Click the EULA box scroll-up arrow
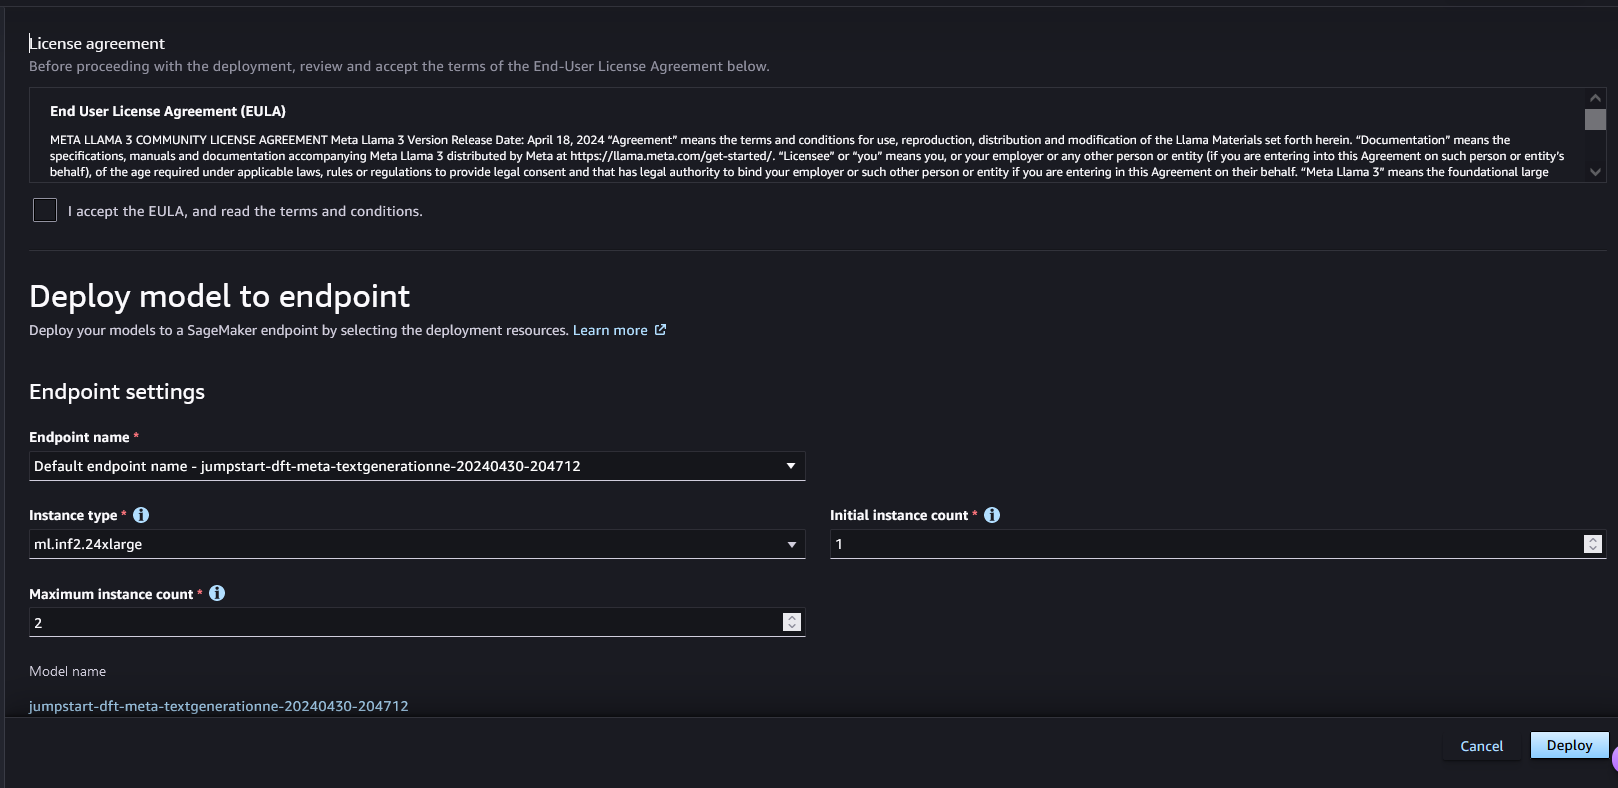 pyautogui.click(x=1595, y=98)
